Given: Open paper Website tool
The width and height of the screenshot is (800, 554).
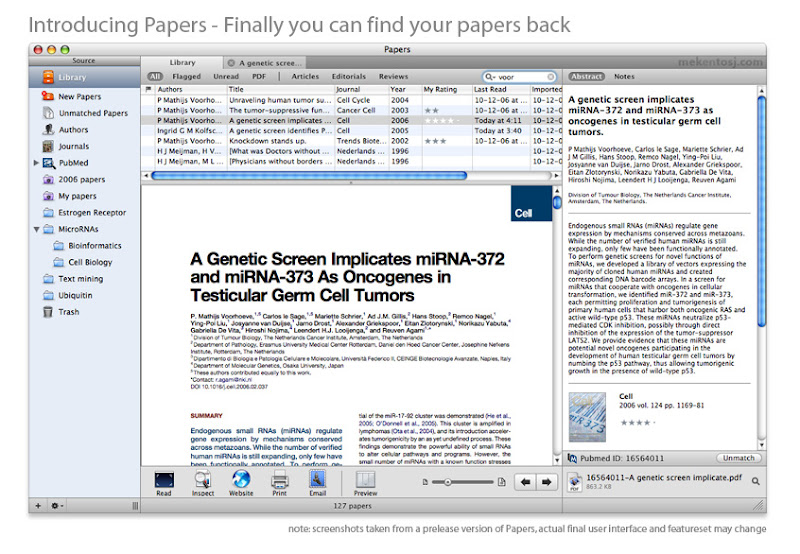Looking at the screenshot, I should [241, 483].
